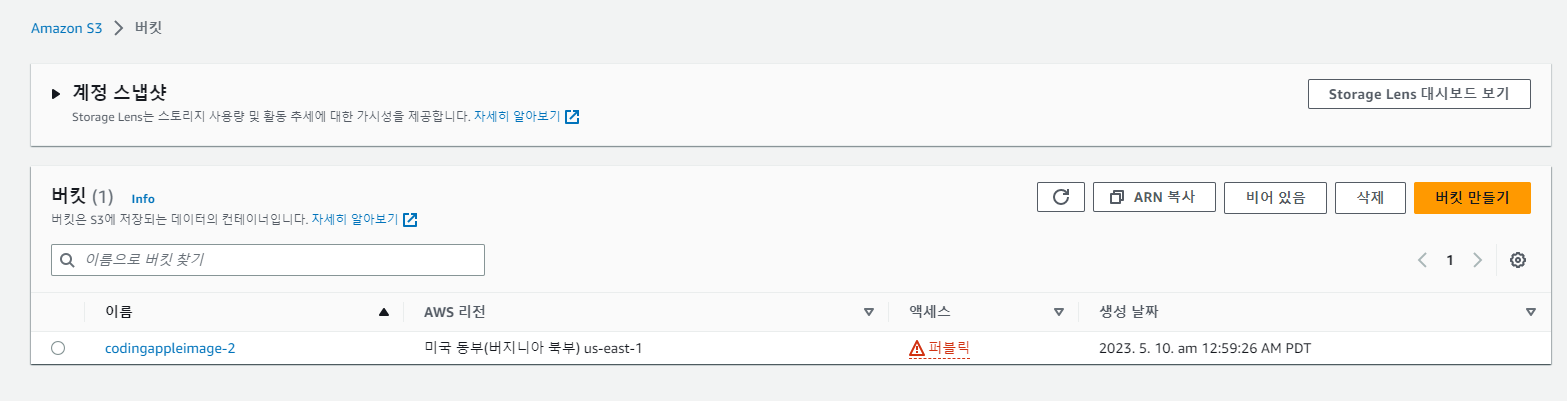
Task: Click the search magnifier icon
Action: click(x=68, y=260)
